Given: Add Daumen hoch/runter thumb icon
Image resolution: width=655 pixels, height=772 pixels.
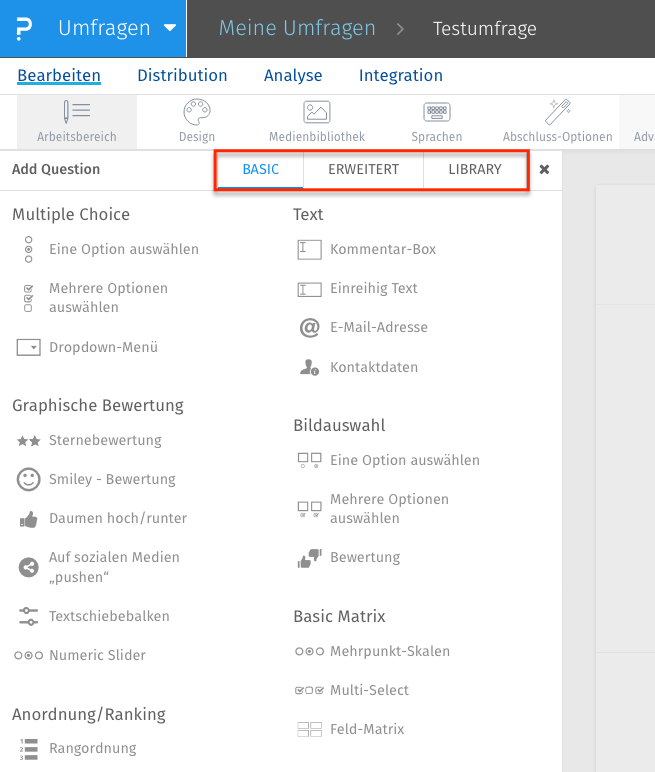Looking at the screenshot, I should [29, 519].
